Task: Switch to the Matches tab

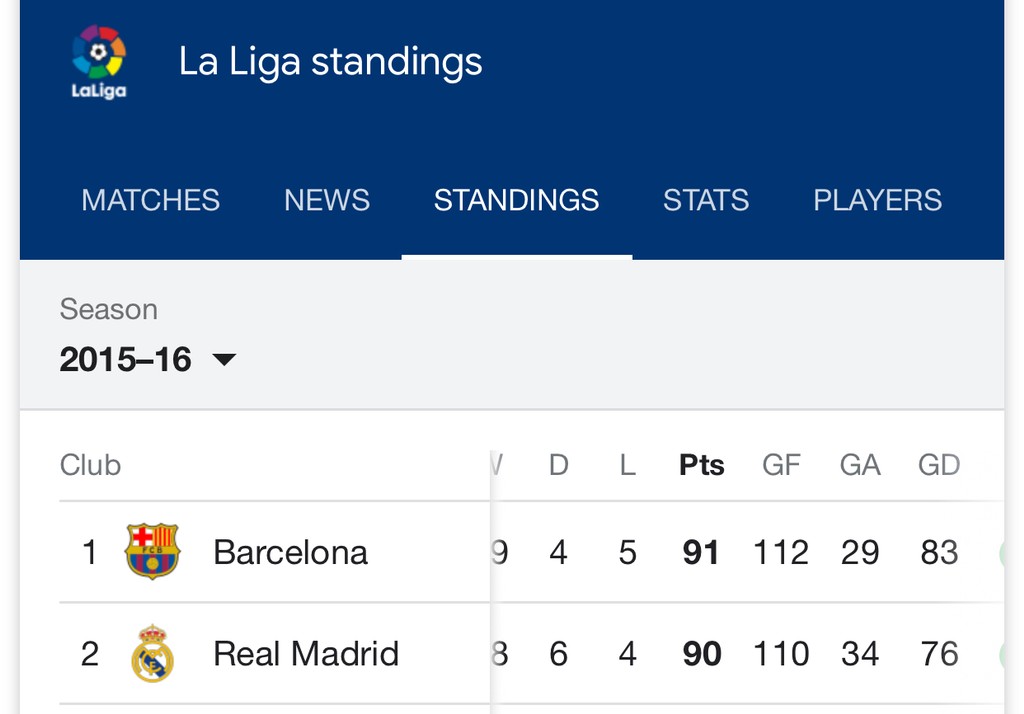Action: pyautogui.click(x=150, y=200)
